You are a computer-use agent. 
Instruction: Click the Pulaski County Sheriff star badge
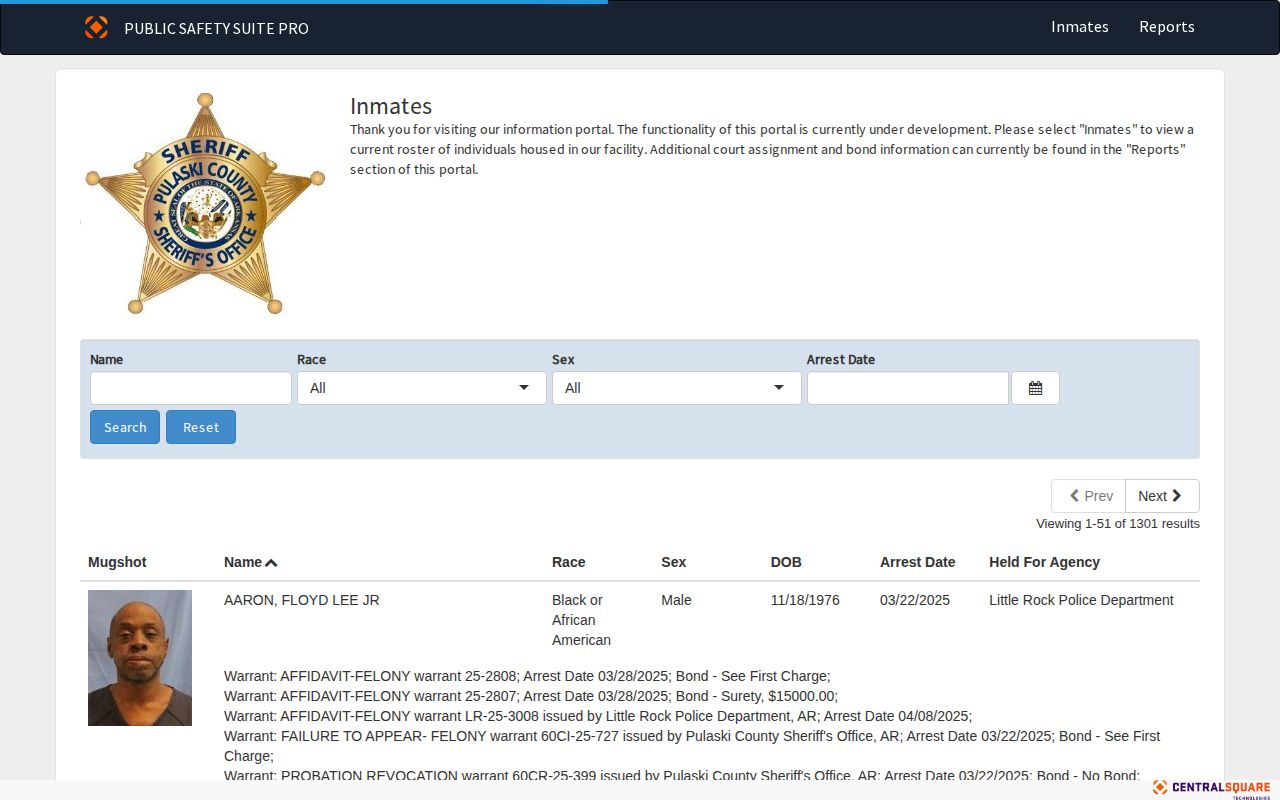tap(205, 203)
